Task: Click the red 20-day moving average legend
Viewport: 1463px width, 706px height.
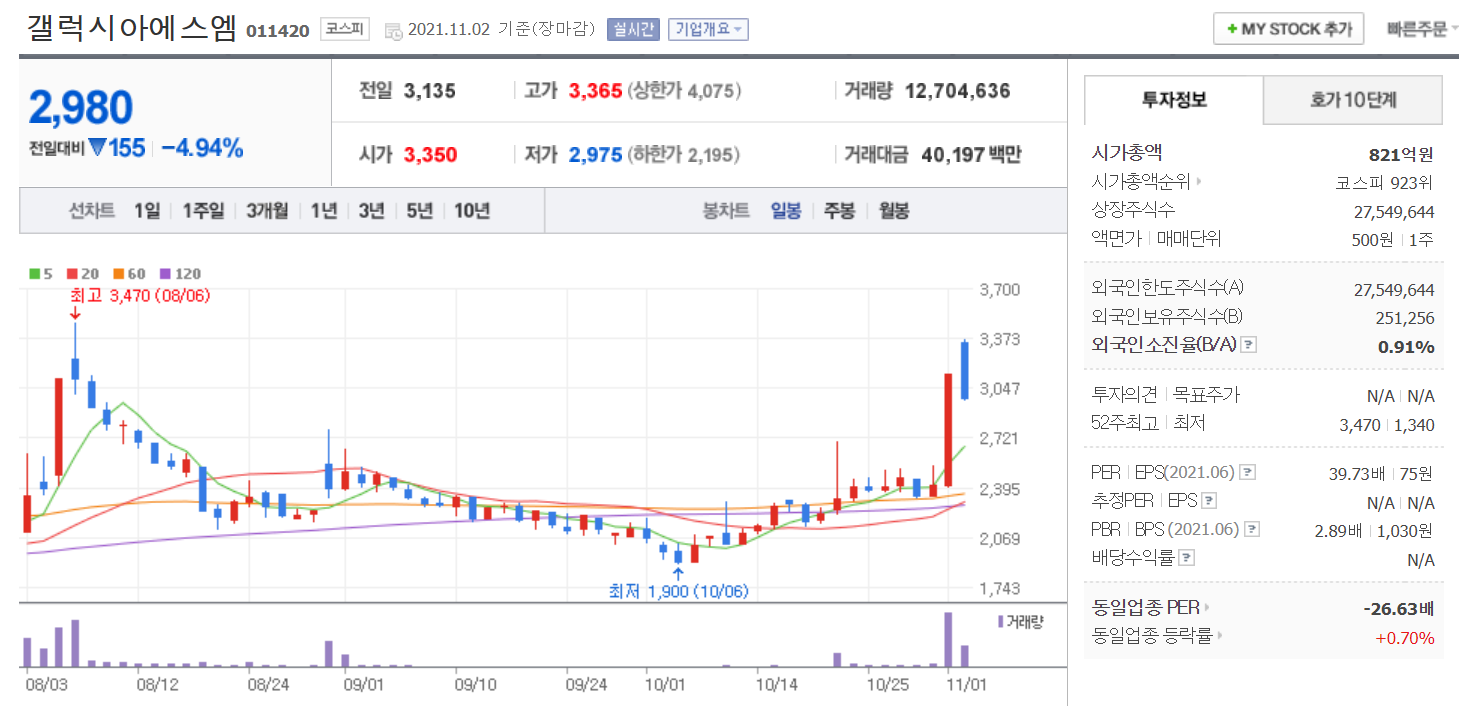Action: coord(83,273)
